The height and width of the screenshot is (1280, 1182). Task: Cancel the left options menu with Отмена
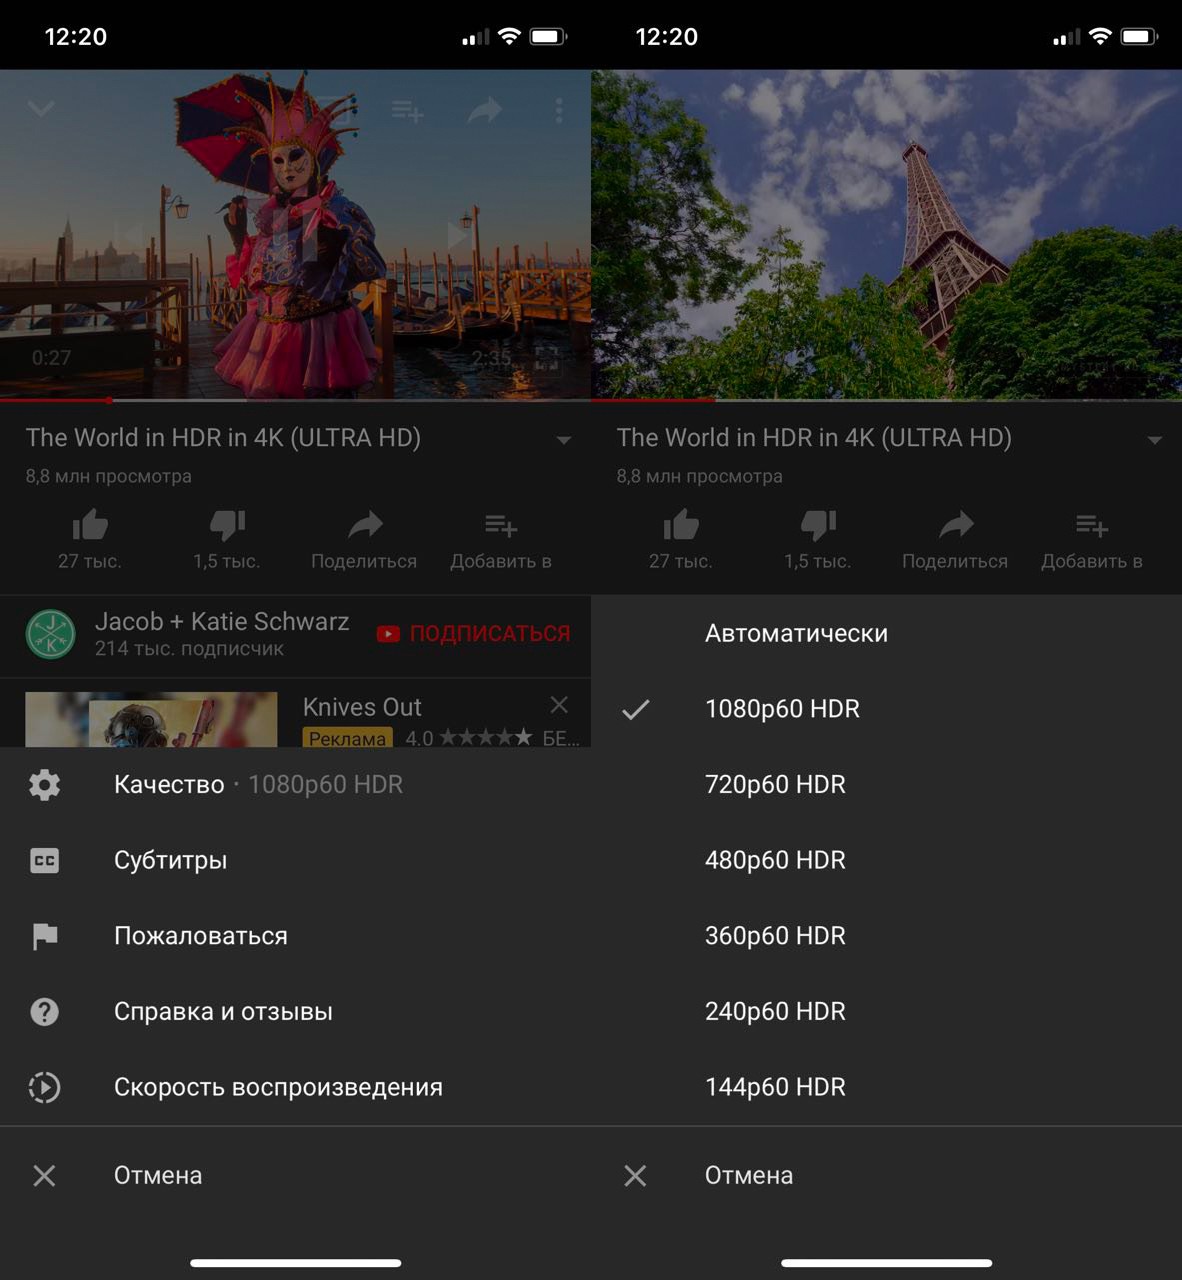pyautogui.click(x=295, y=1175)
